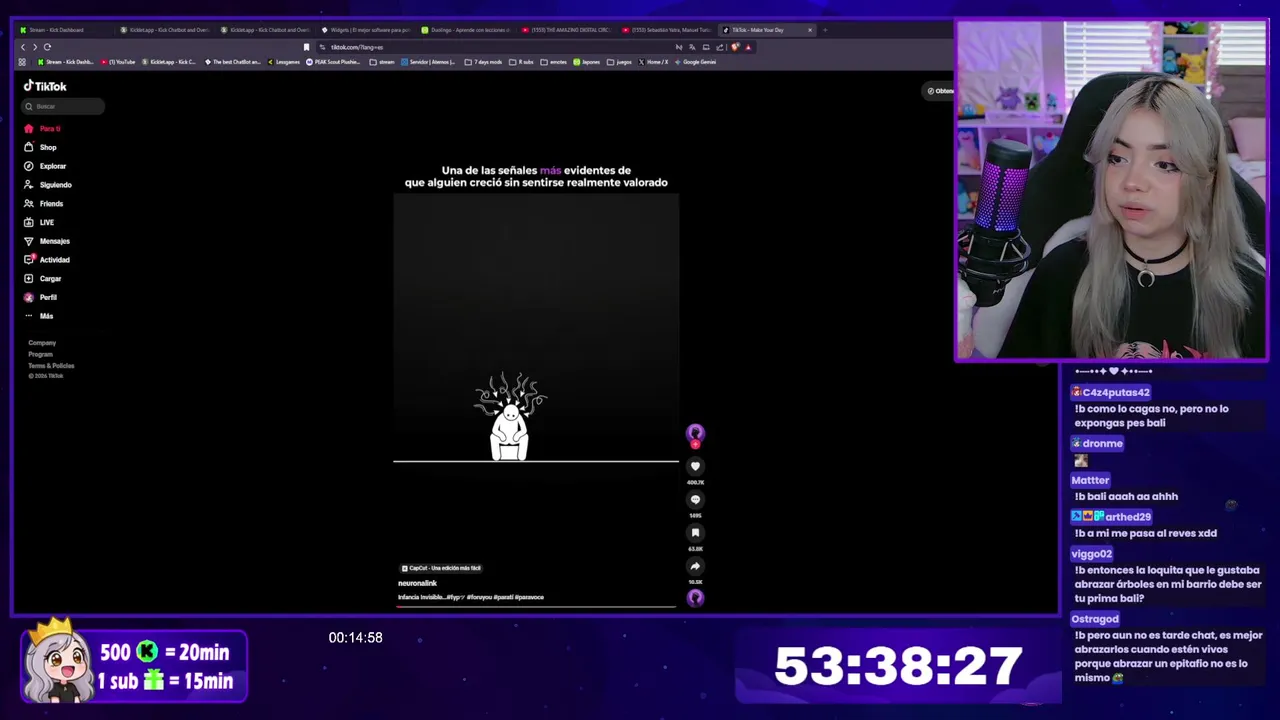Viewport: 1280px width, 720px height.
Task: Open the apps grid in bookmarks bar
Action: click(22, 62)
